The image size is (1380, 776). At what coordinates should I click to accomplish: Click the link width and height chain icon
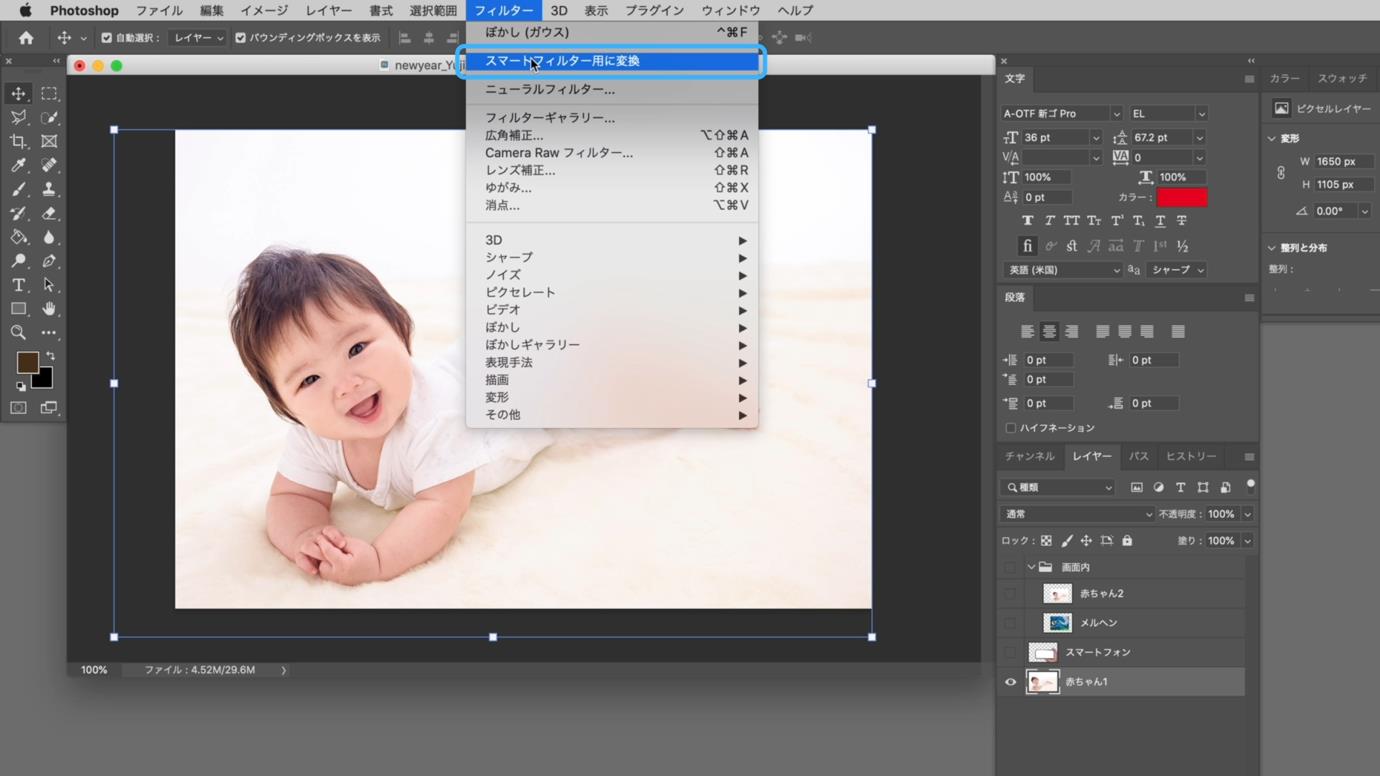point(1281,173)
